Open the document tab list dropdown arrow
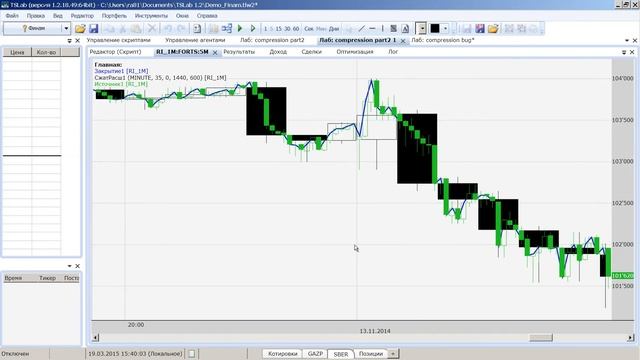 coord(627,40)
